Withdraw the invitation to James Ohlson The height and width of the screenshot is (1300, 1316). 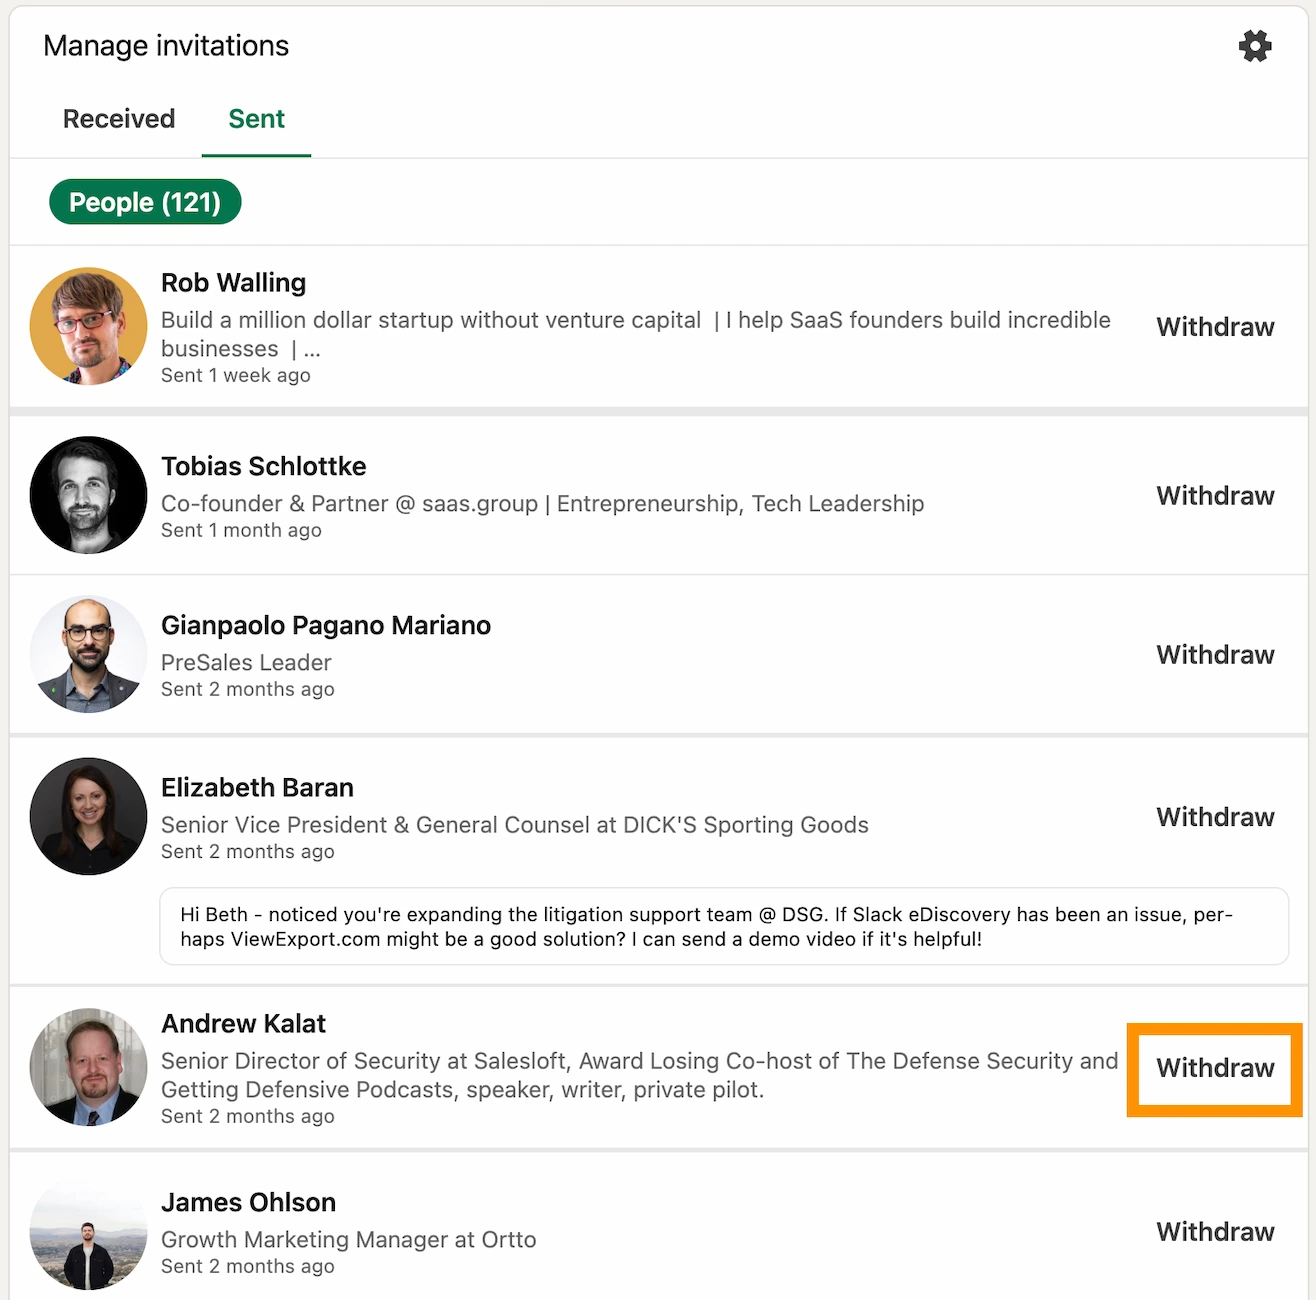[x=1214, y=1231]
